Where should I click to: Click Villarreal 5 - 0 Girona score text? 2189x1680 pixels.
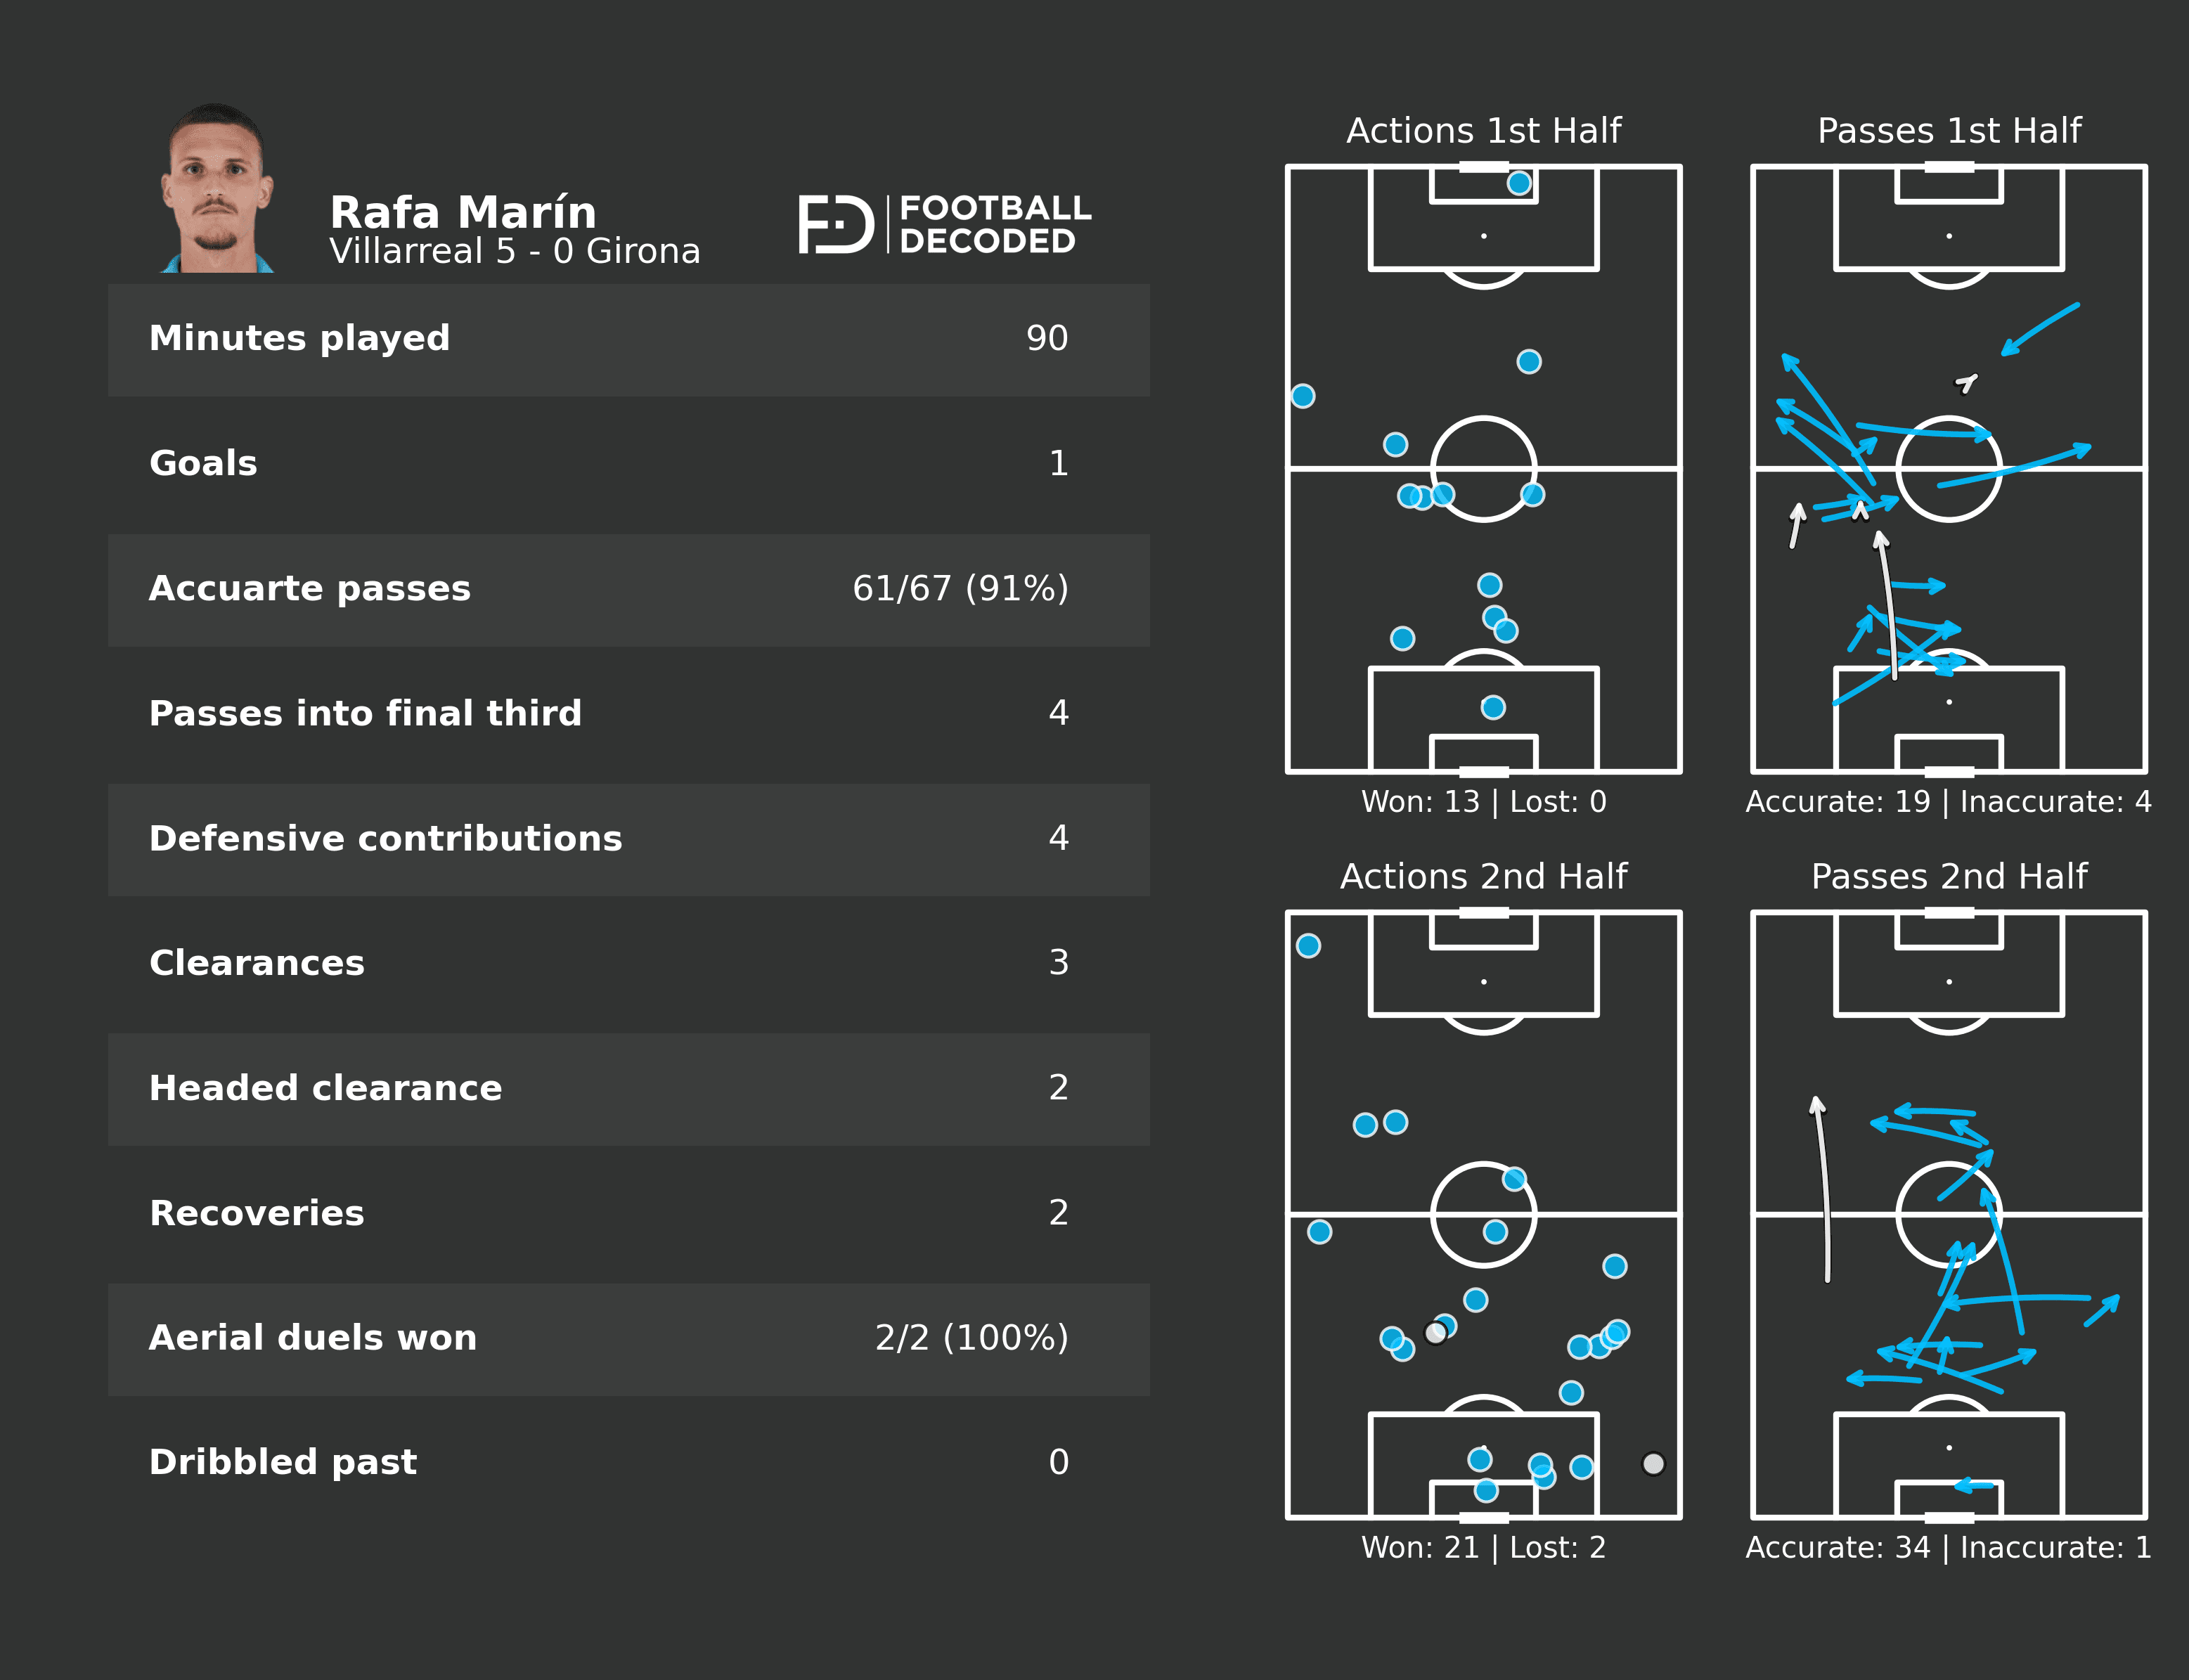pos(514,251)
